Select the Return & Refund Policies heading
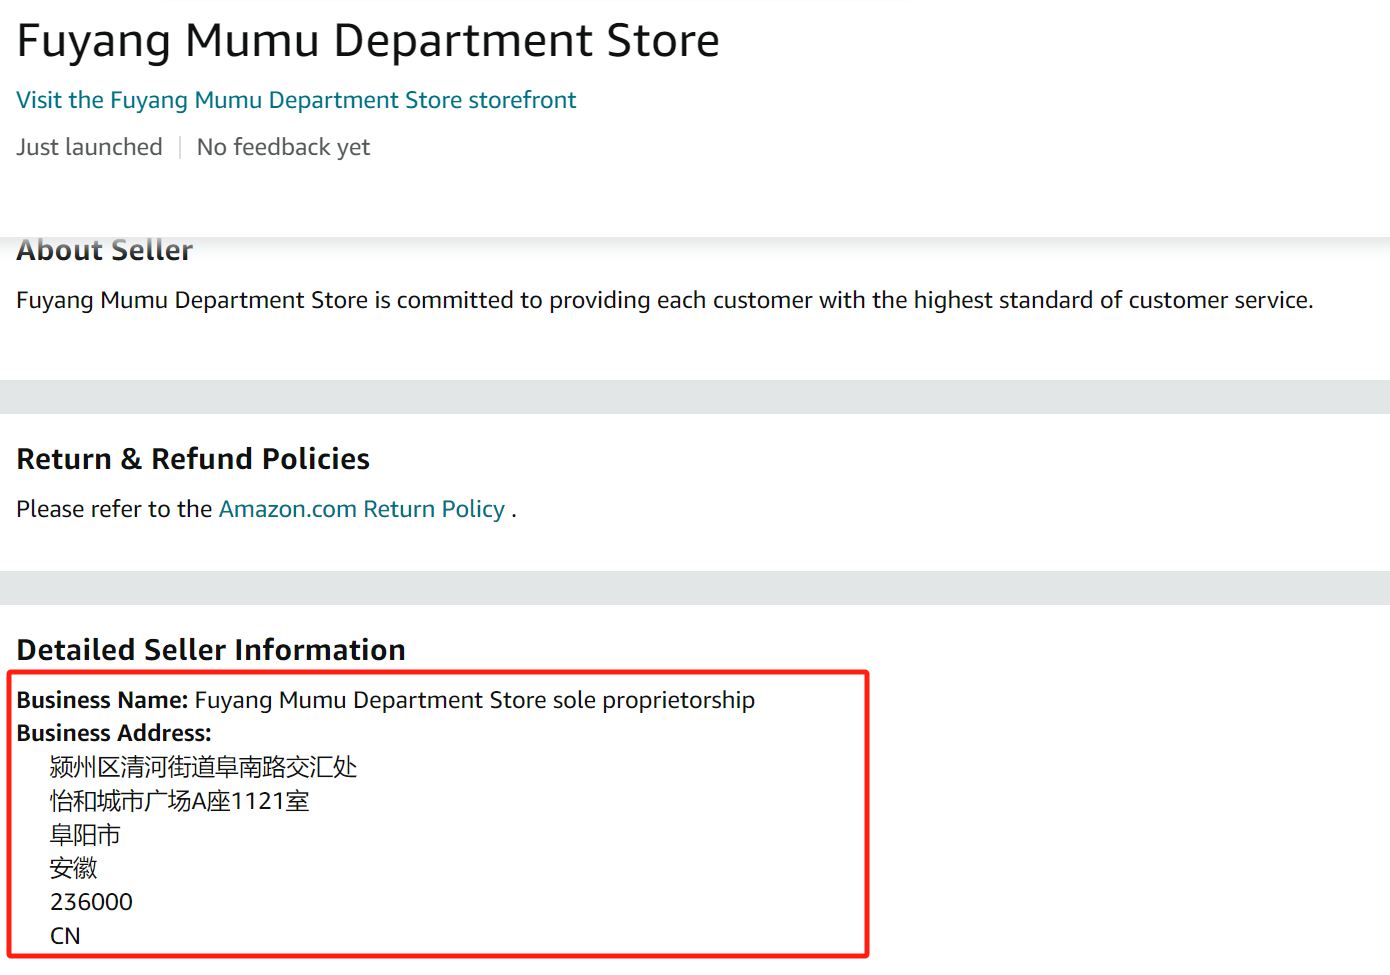The width and height of the screenshot is (1390, 975). [x=193, y=459]
